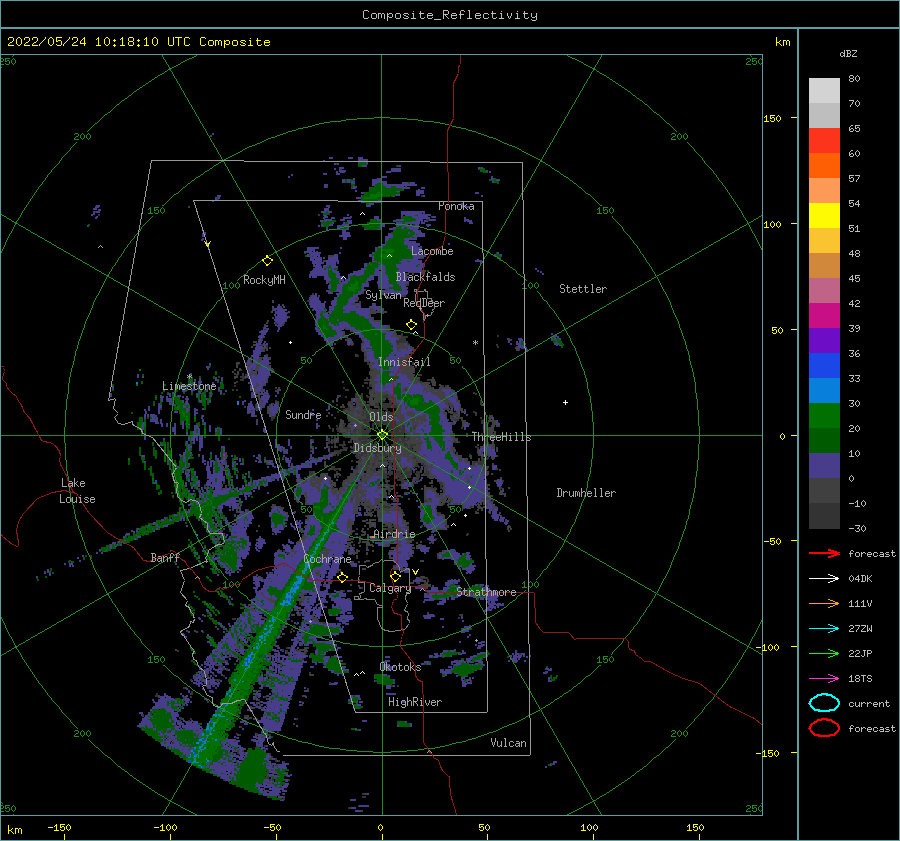Click the Drumheller town label
Viewport: 900px width, 841px height.
coord(586,493)
